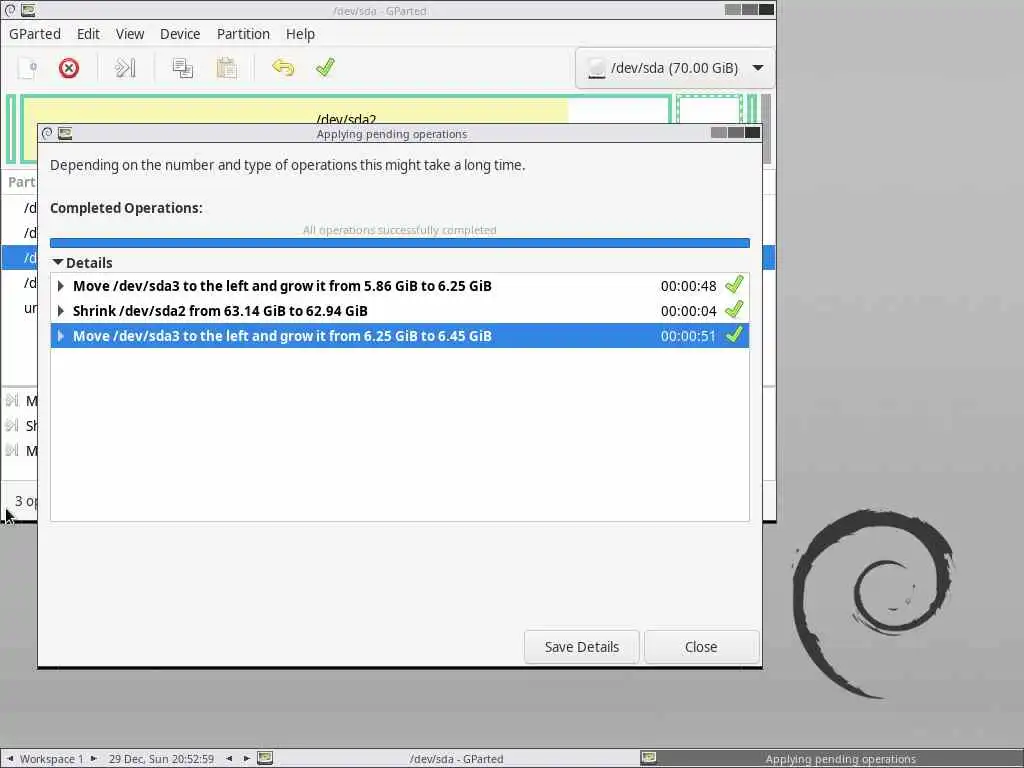Click the Resize/Move partition toolbar icon
The width and height of the screenshot is (1024, 768).
(x=125, y=68)
